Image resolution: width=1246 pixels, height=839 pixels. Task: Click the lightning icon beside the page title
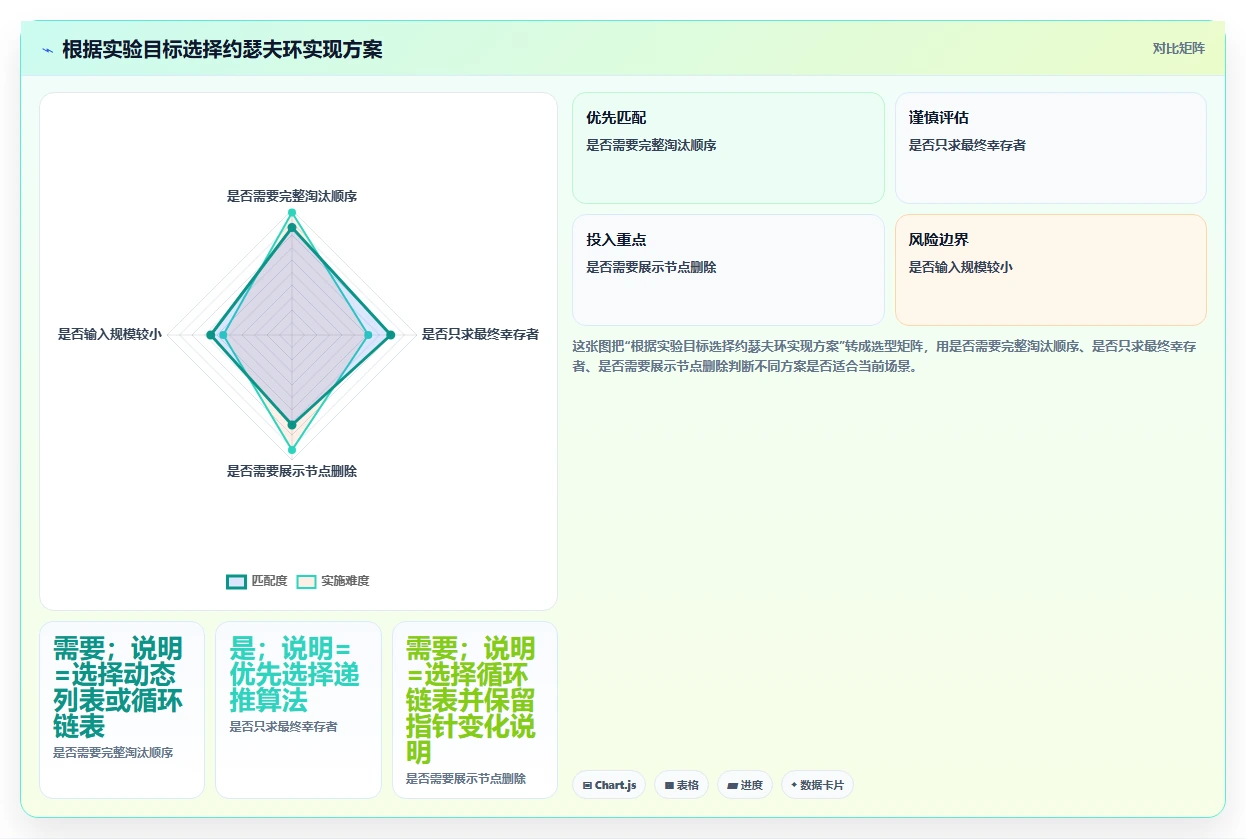(x=47, y=50)
